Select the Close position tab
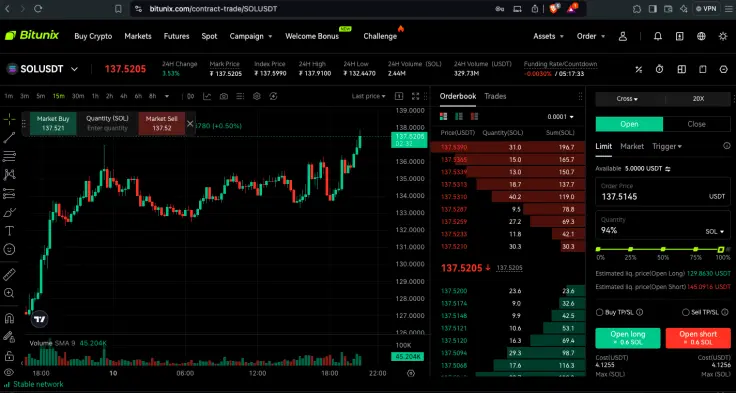The height and width of the screenshot is (393, 736). click(697, 124)
